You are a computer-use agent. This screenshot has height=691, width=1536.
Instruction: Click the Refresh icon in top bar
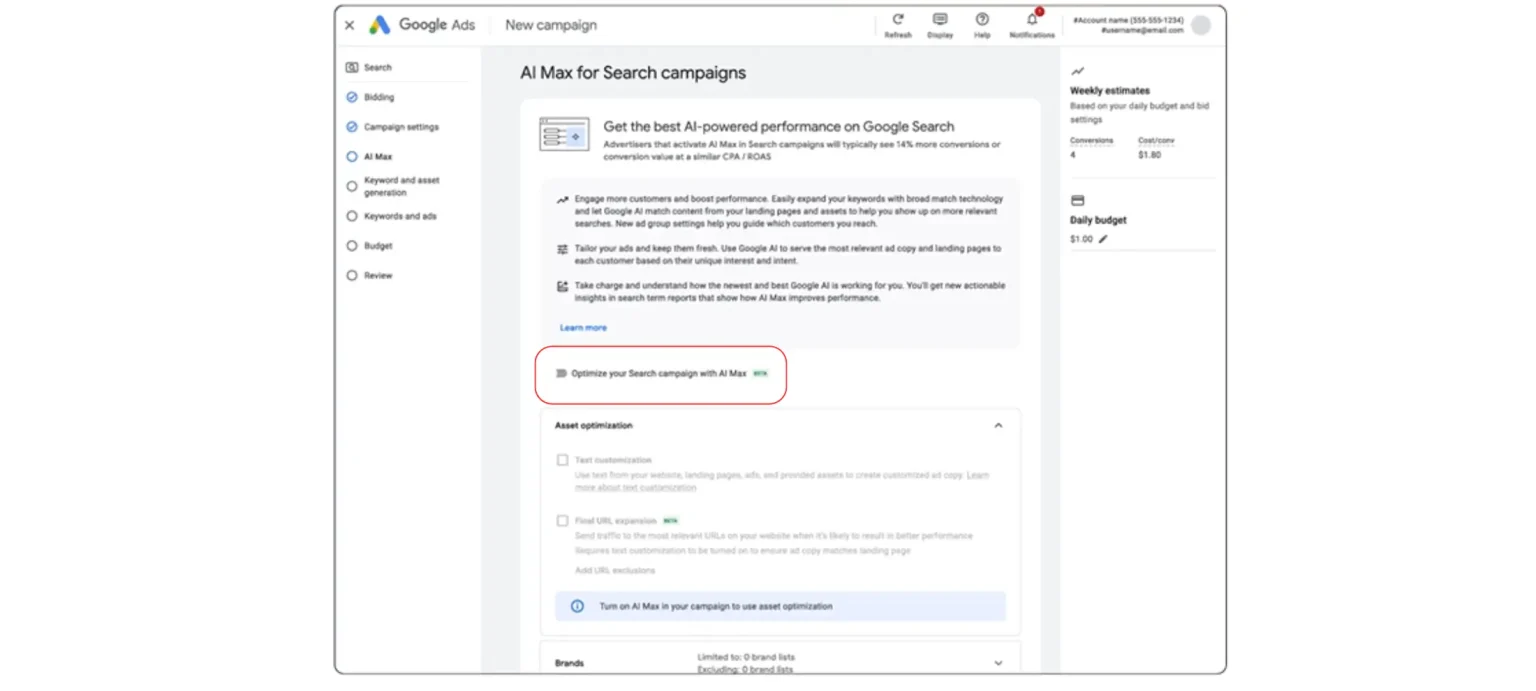point(897,20)
